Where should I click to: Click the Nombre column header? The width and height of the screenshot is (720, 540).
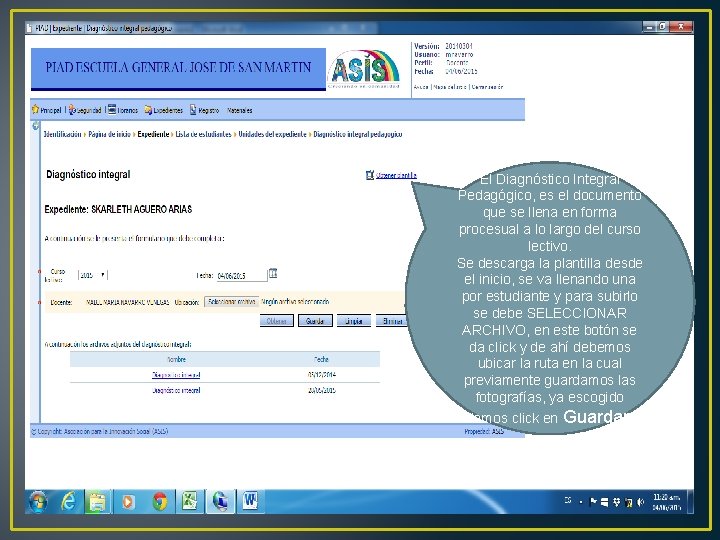click(176, 359)
